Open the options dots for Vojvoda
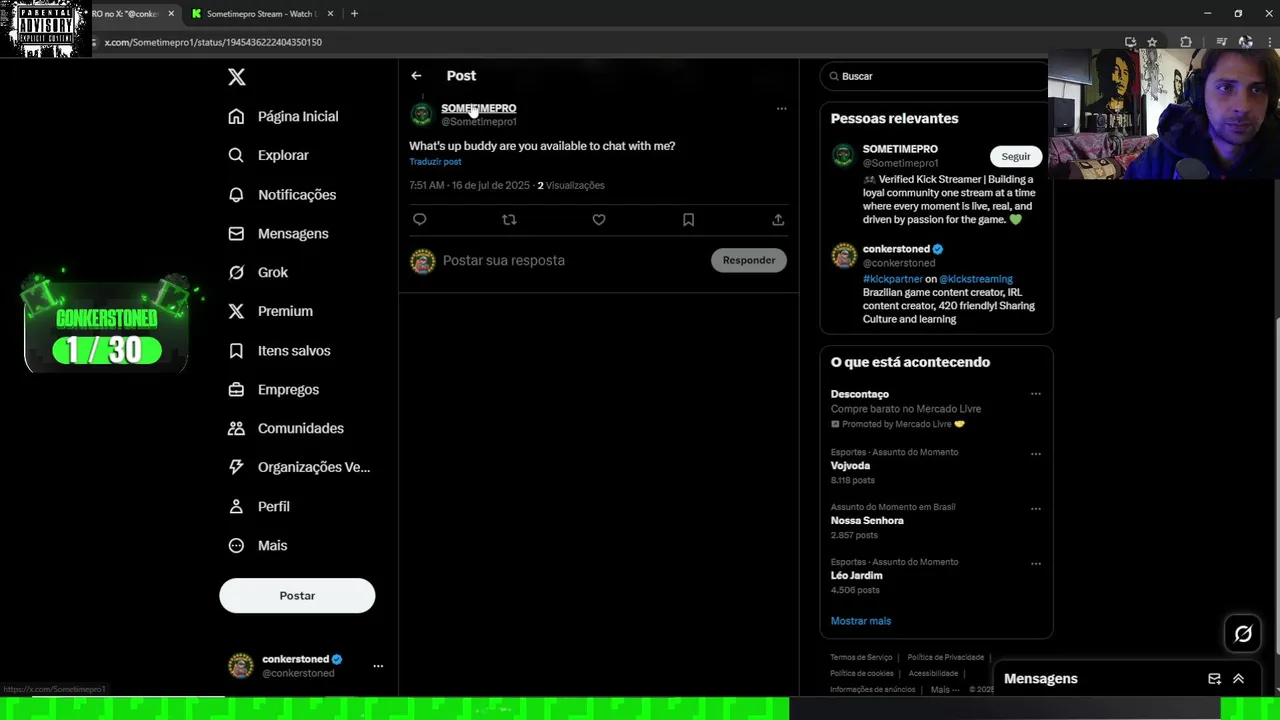Image resolution: width=1280 pixels, height=720 pixels. click(x=1036, y=454)
